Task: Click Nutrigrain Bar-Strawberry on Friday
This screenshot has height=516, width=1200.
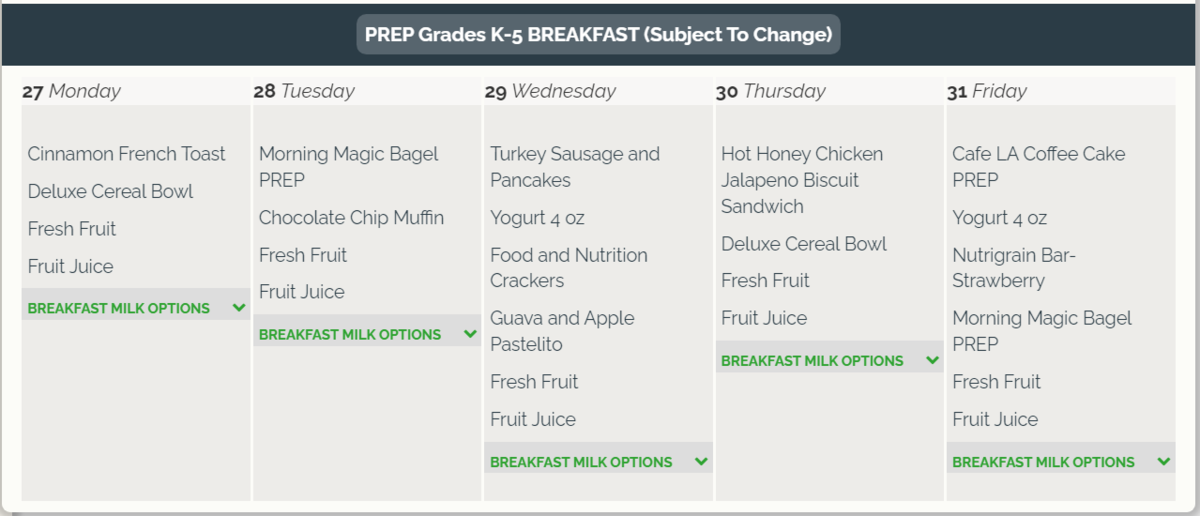Action: (x=1013, y=268)
